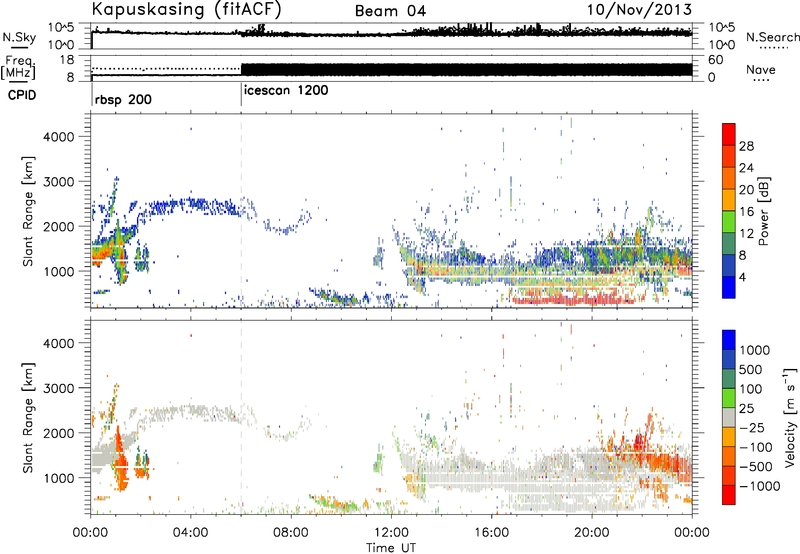Click the 'icescan 1200' CPID marker

coord(286,91)
